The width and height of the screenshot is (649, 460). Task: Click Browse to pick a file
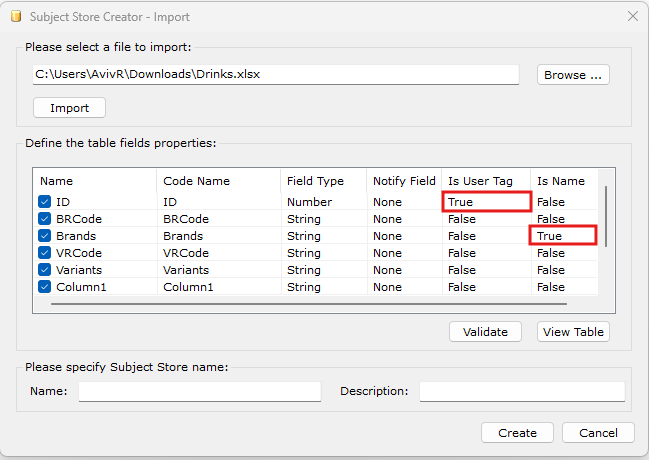pyautogui.click(x=573, y=75)
